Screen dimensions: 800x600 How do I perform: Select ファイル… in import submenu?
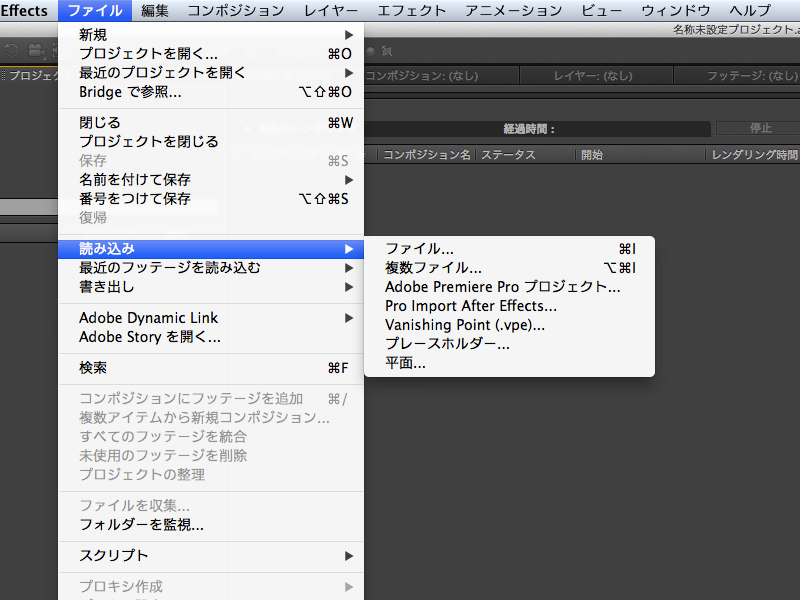pyautogui.click(x=509, y=249)
